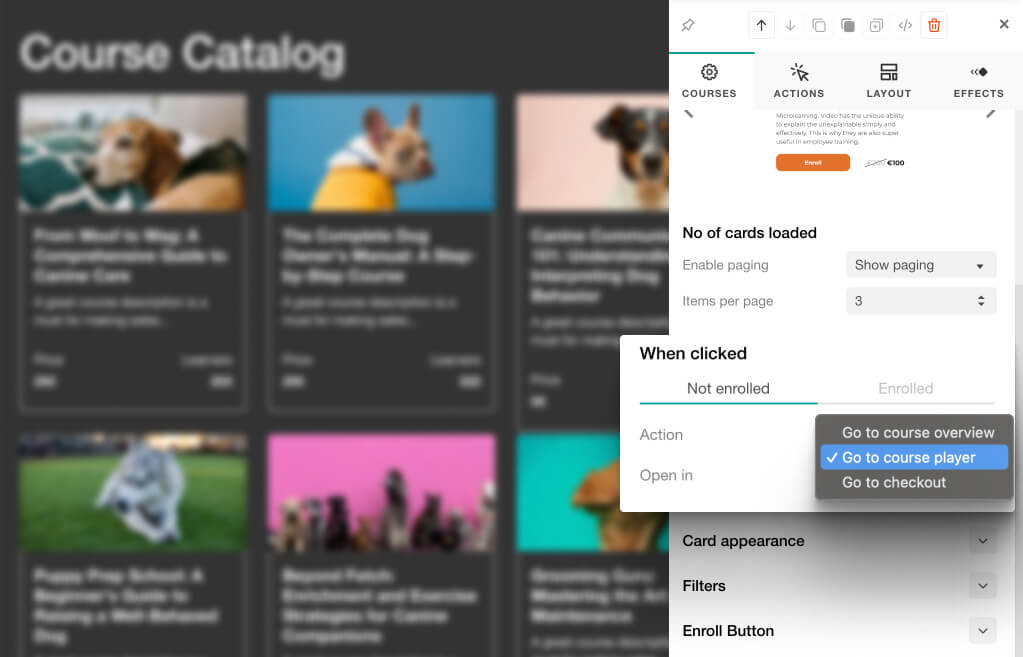Click the French bulldog in yellow hoodie thumbnail

(381, 153)
